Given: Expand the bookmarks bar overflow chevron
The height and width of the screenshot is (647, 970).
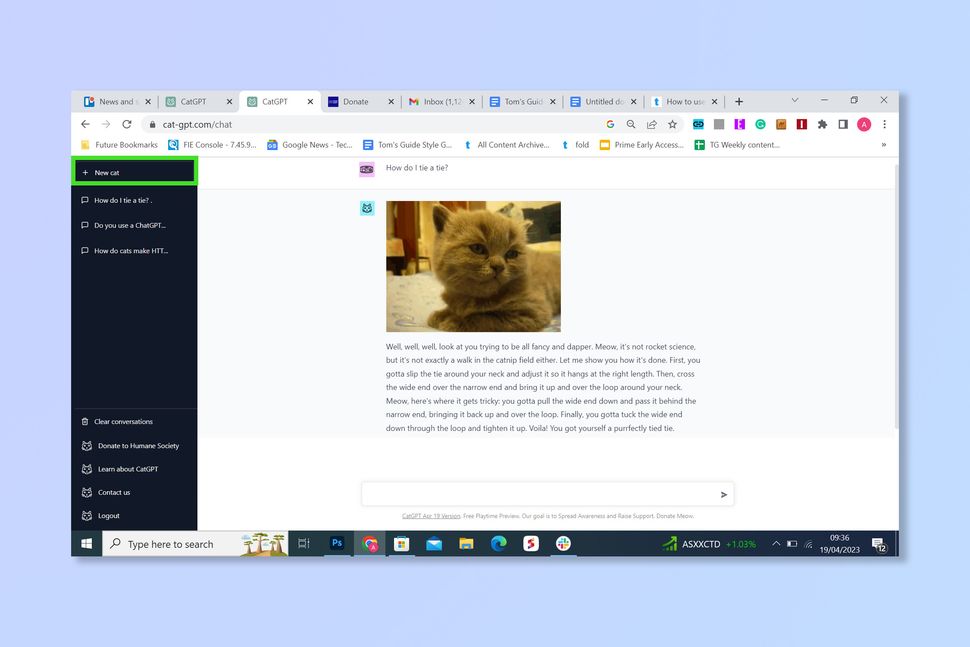Looking at the screenshot, I should [883, 144].
